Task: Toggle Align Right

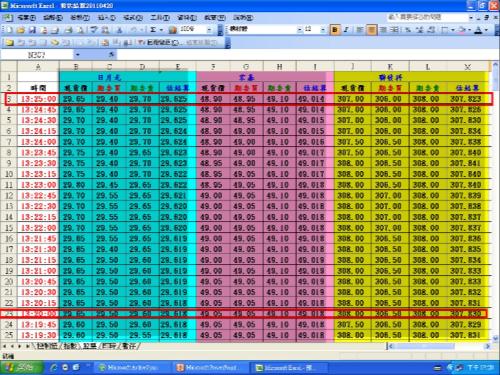Action: point(383,30)
